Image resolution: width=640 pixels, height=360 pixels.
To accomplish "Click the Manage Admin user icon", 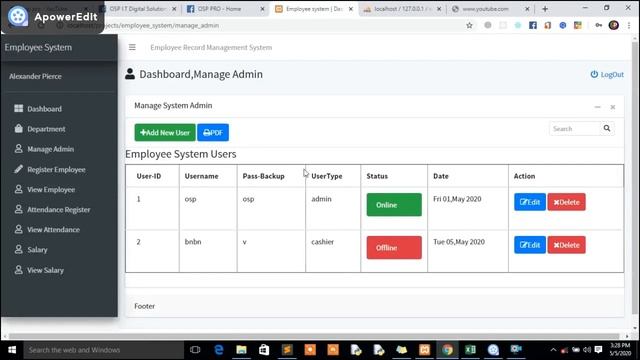I will click(18, 149).
